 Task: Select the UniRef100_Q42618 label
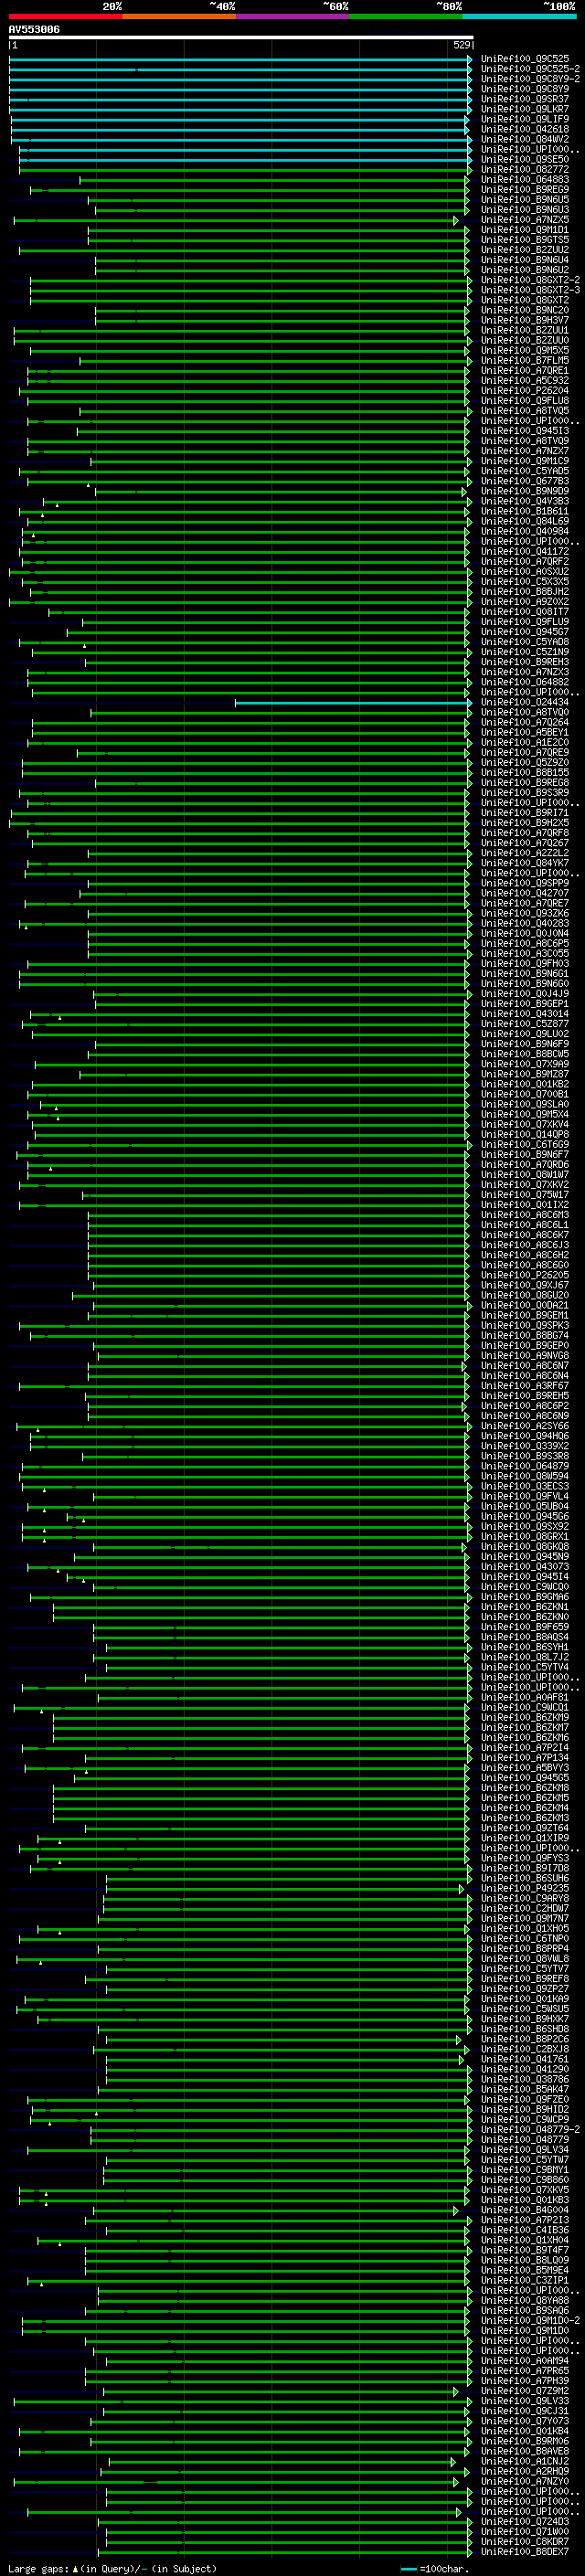point(525,129)
